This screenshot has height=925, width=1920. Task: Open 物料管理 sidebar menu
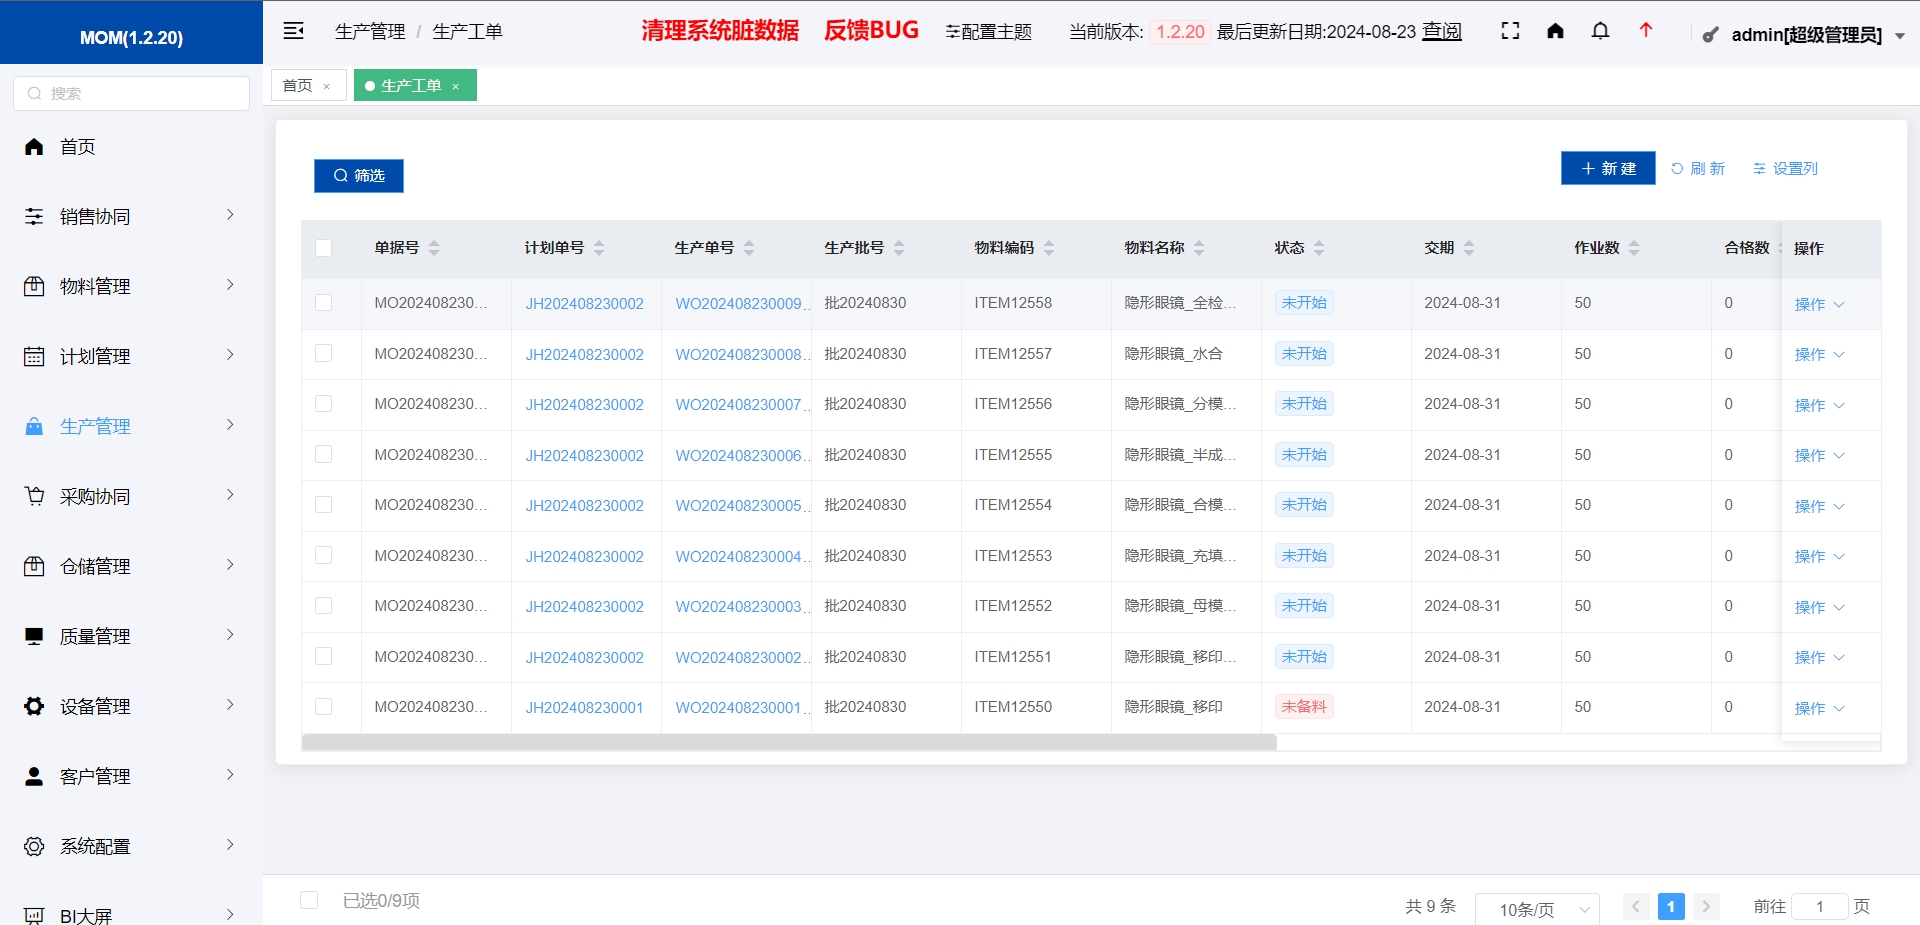tap(131, 287)
